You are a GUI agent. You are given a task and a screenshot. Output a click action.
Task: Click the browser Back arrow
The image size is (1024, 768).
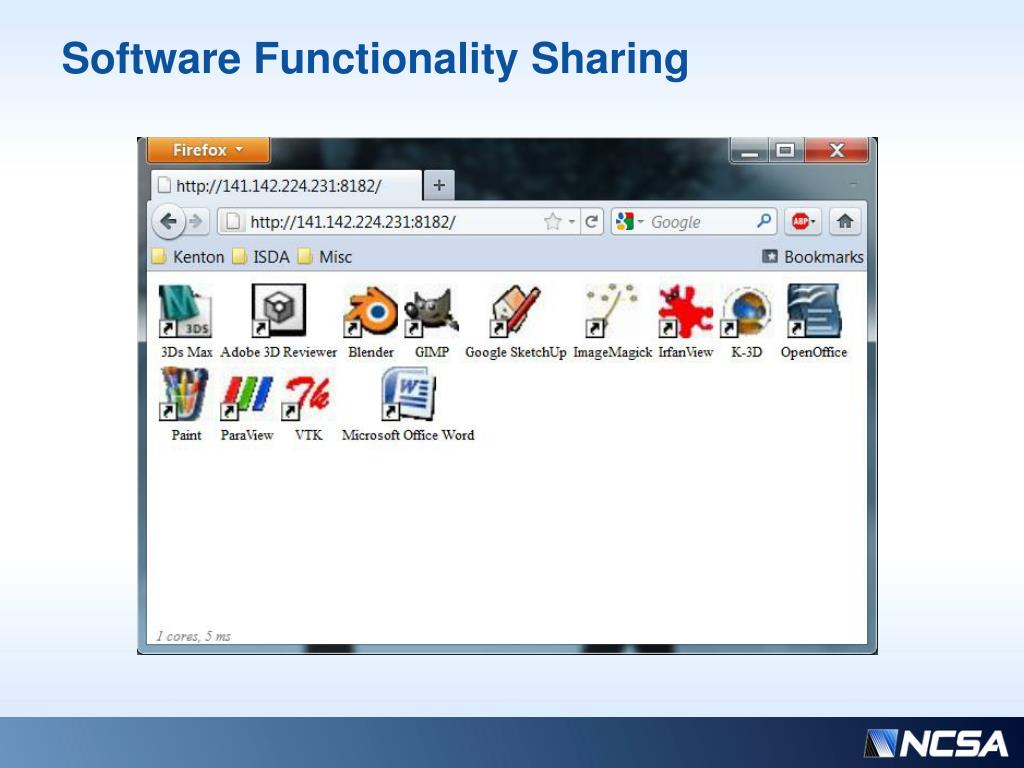168,221
